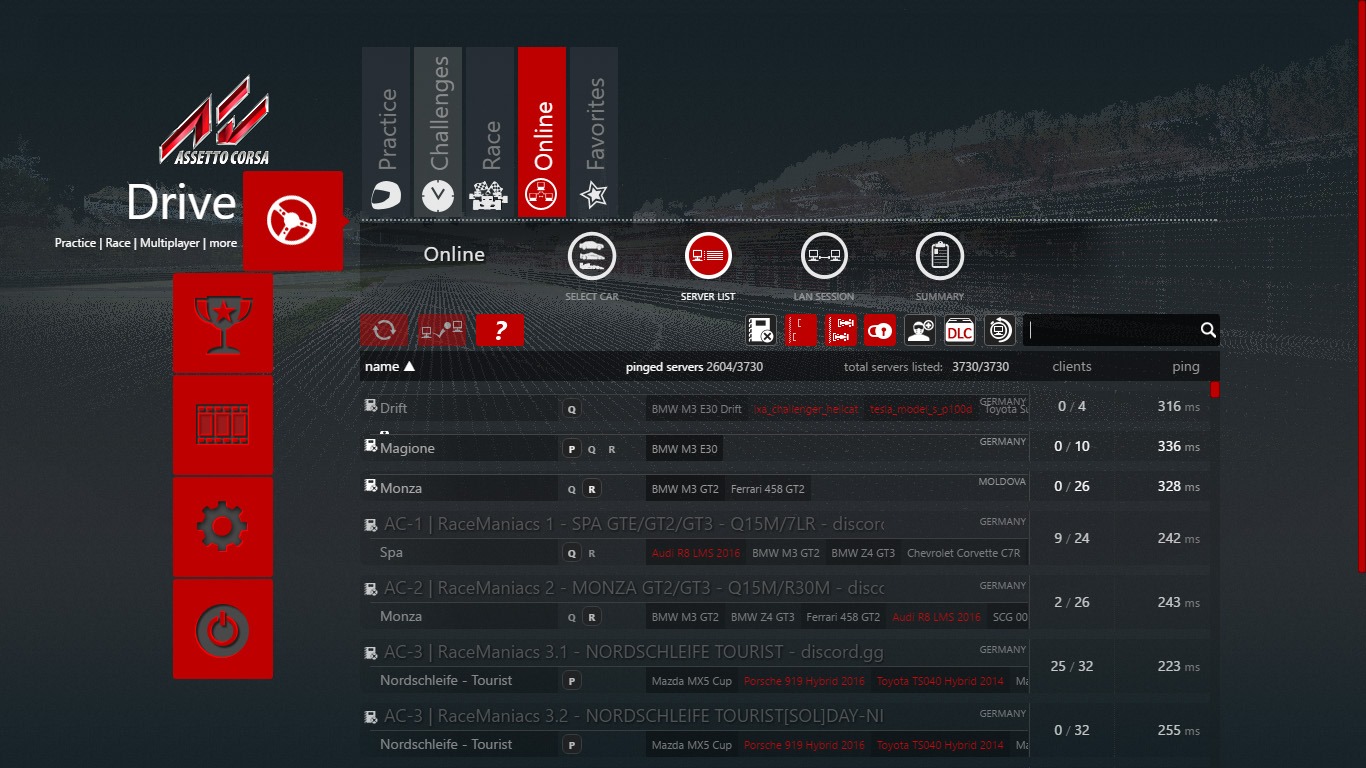Image resolution: width=1366 pixels, height=768 pixels.
Task: Toggle the filter with the circular-arrow monitor icon
Action: point(1000,330)
